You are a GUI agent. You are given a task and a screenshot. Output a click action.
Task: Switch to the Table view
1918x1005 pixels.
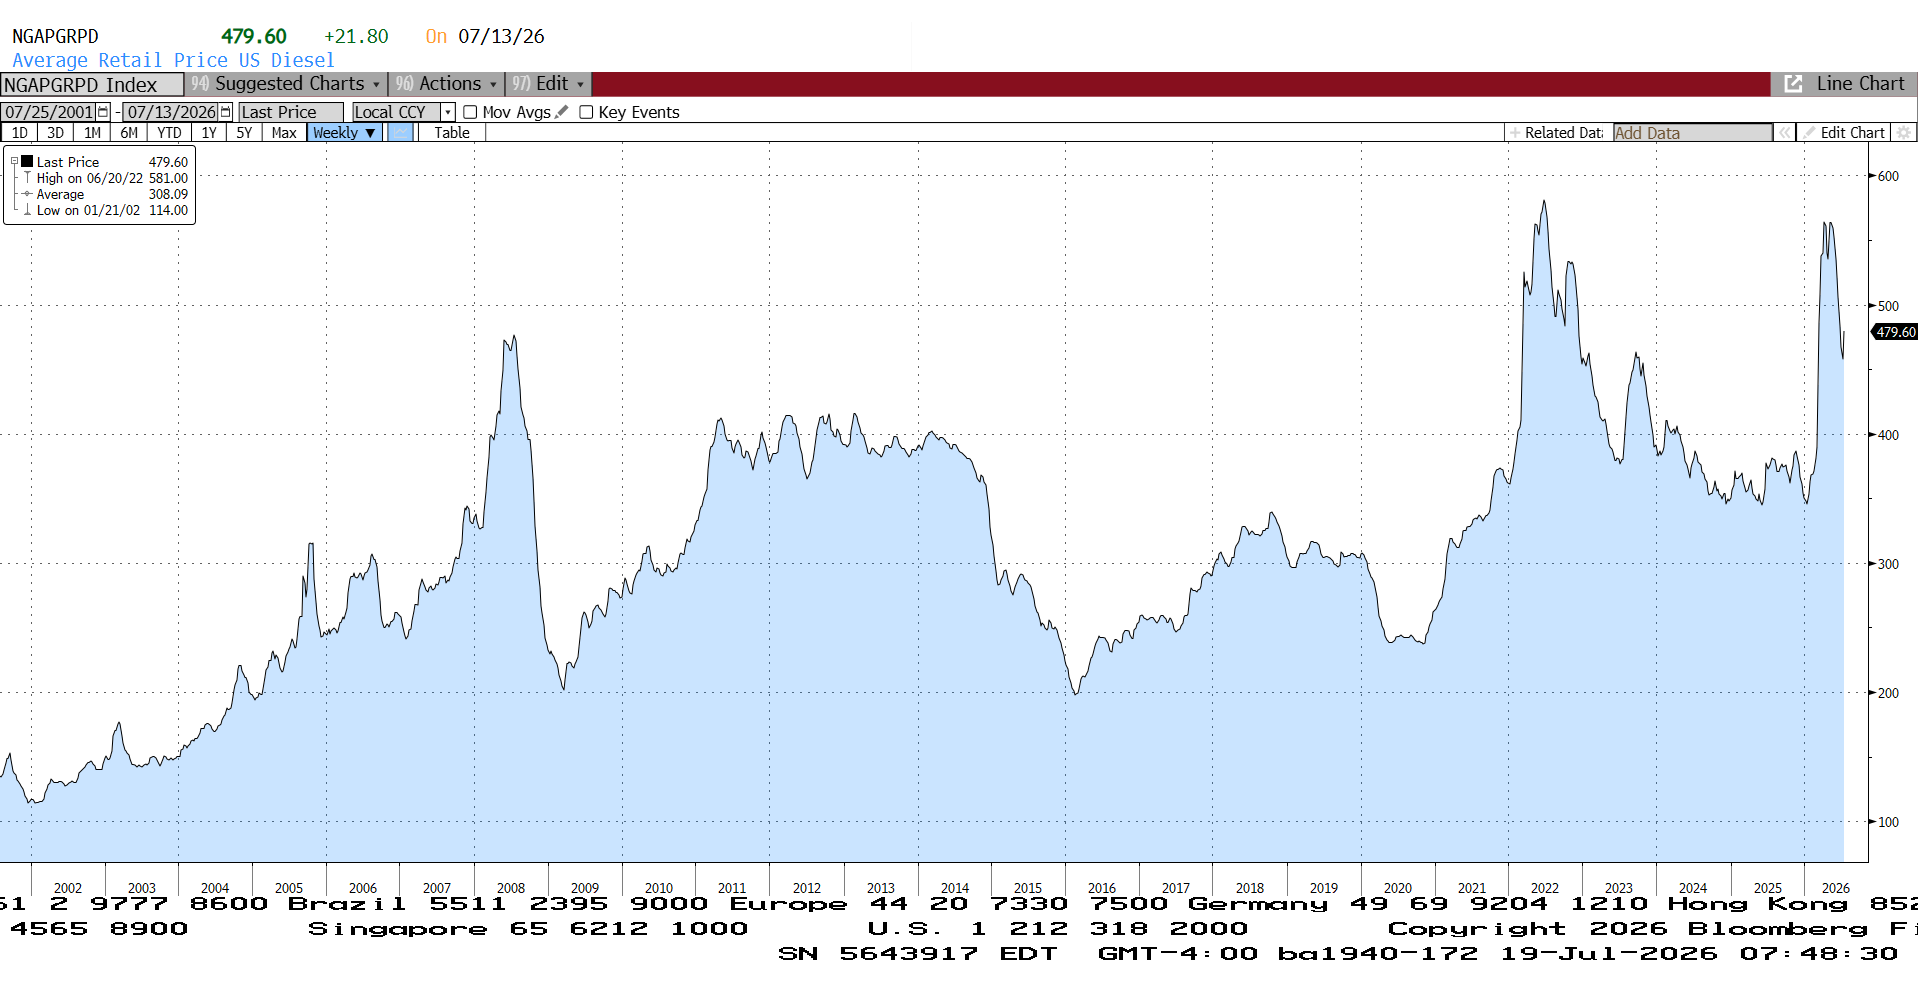(x=452, y=132)
